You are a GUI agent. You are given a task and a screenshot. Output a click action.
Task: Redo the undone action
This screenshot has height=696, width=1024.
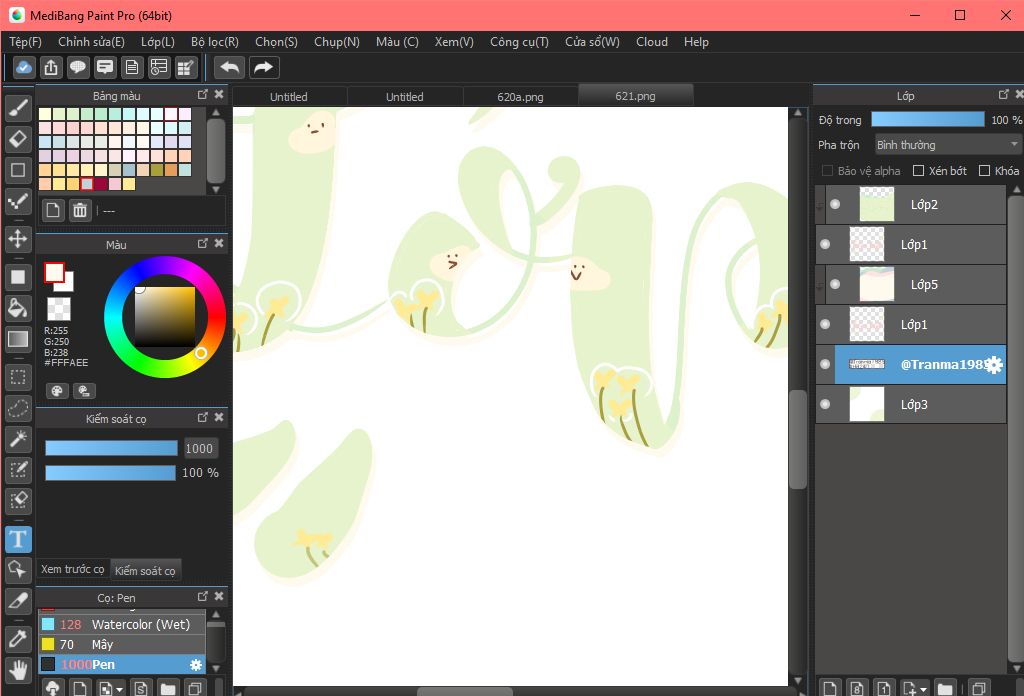point(263,67)
